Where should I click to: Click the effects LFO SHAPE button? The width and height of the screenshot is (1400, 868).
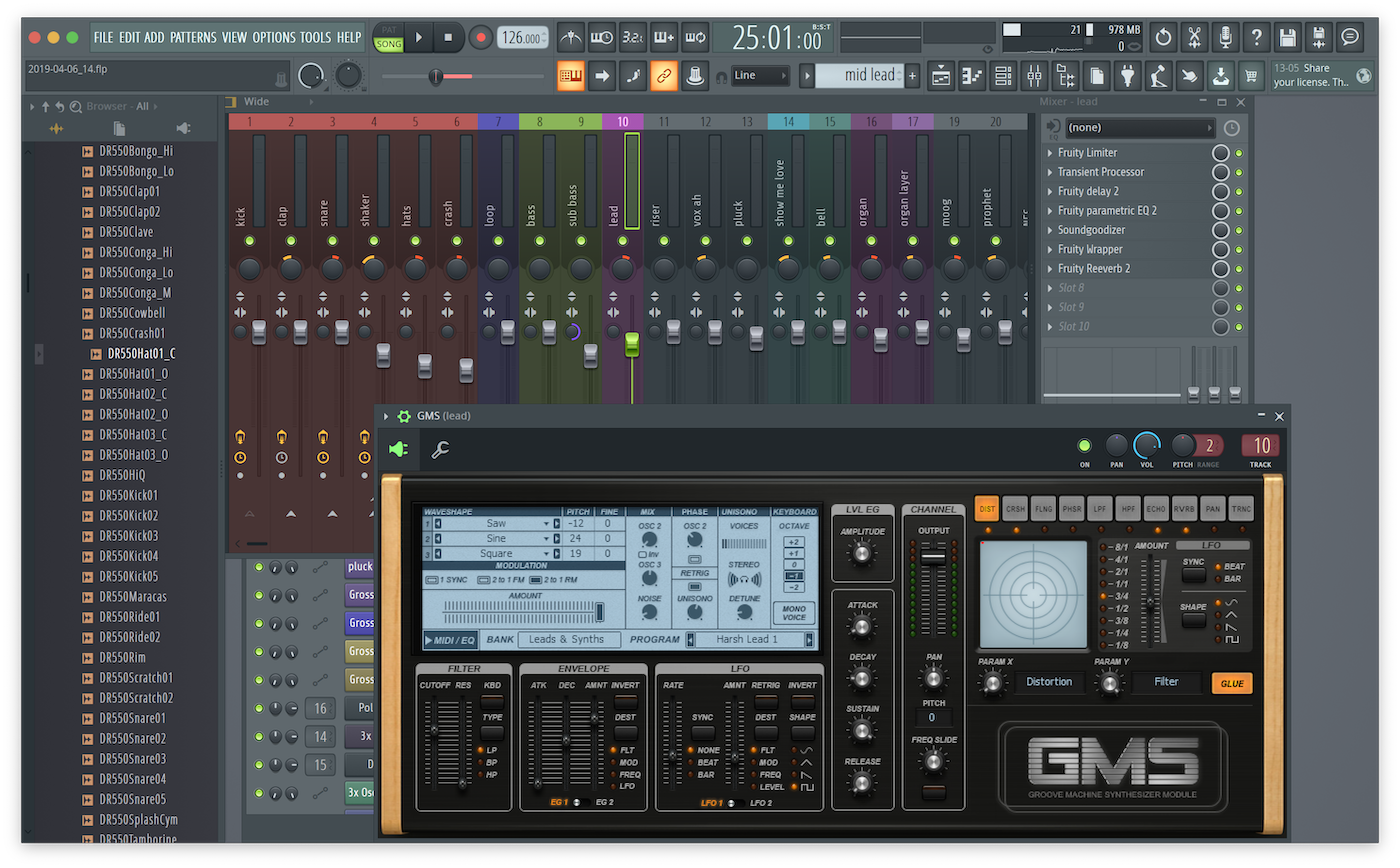point(1194,620)
